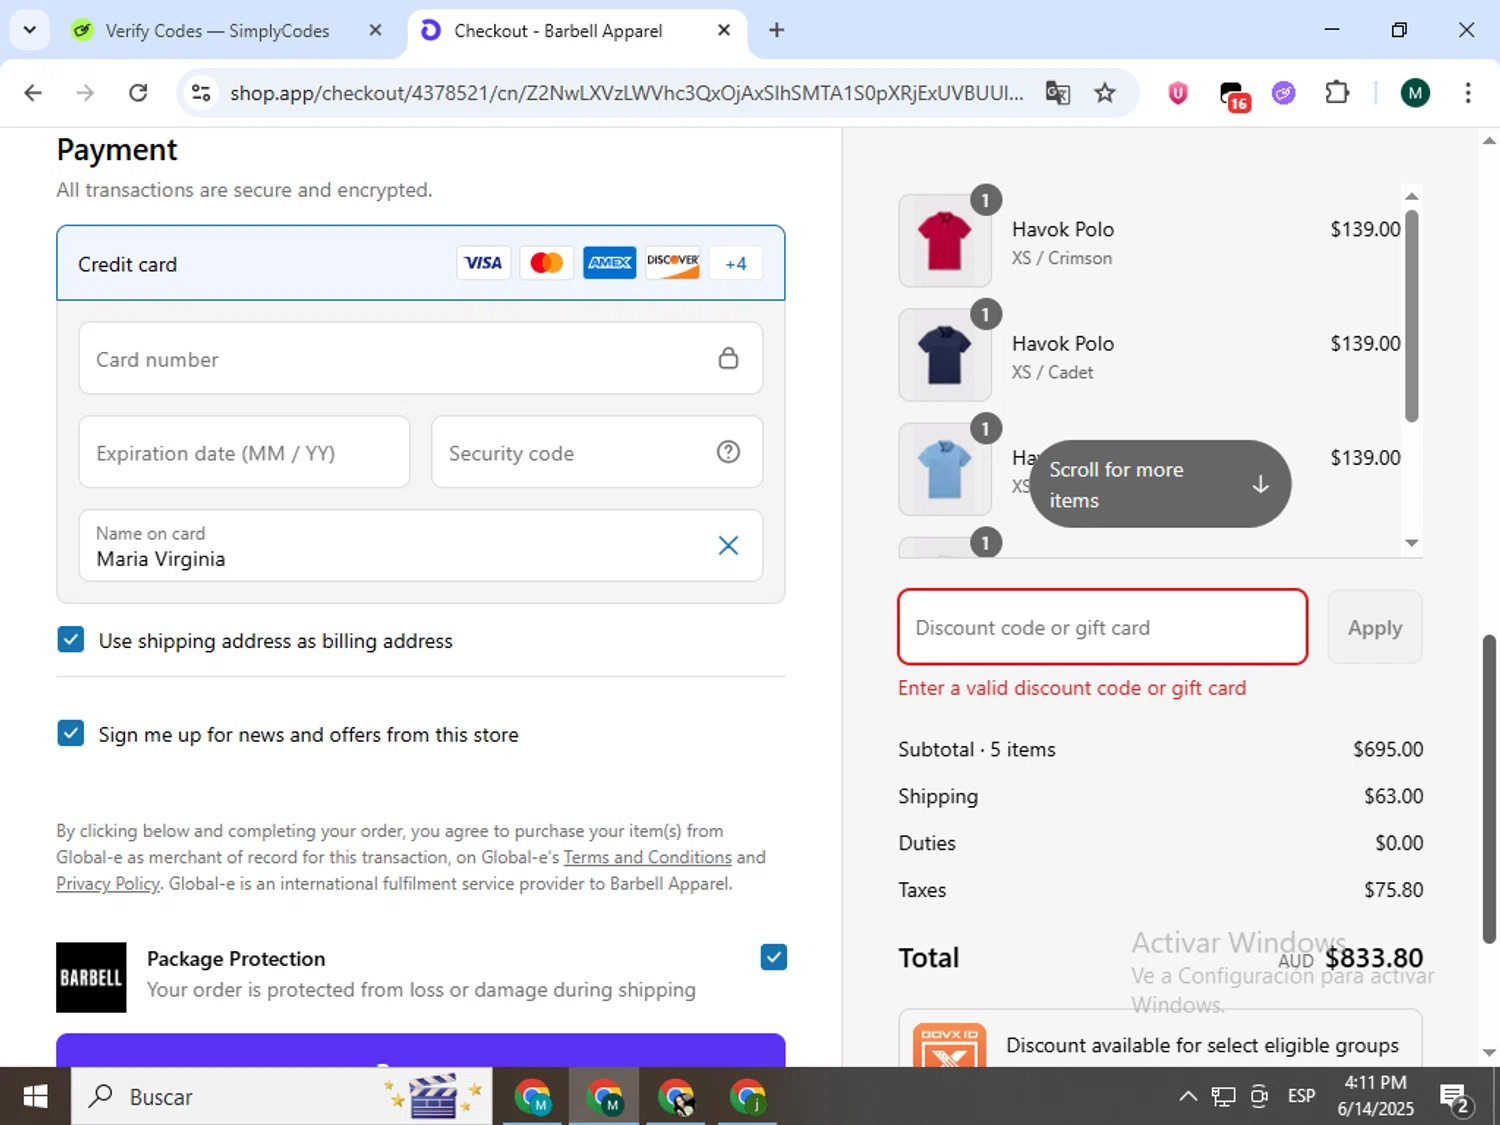Focus the Expiration date field

click(244, 452)
